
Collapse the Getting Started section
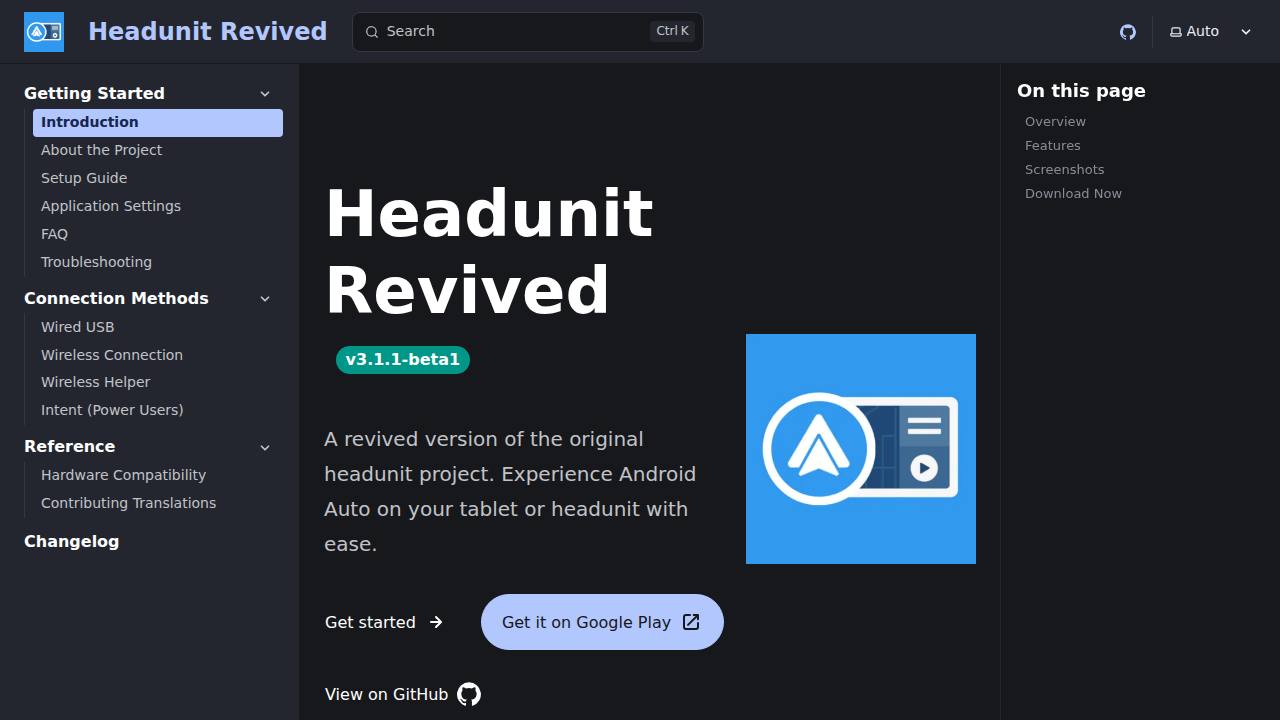pyautogui.click(x=265, y=93)
